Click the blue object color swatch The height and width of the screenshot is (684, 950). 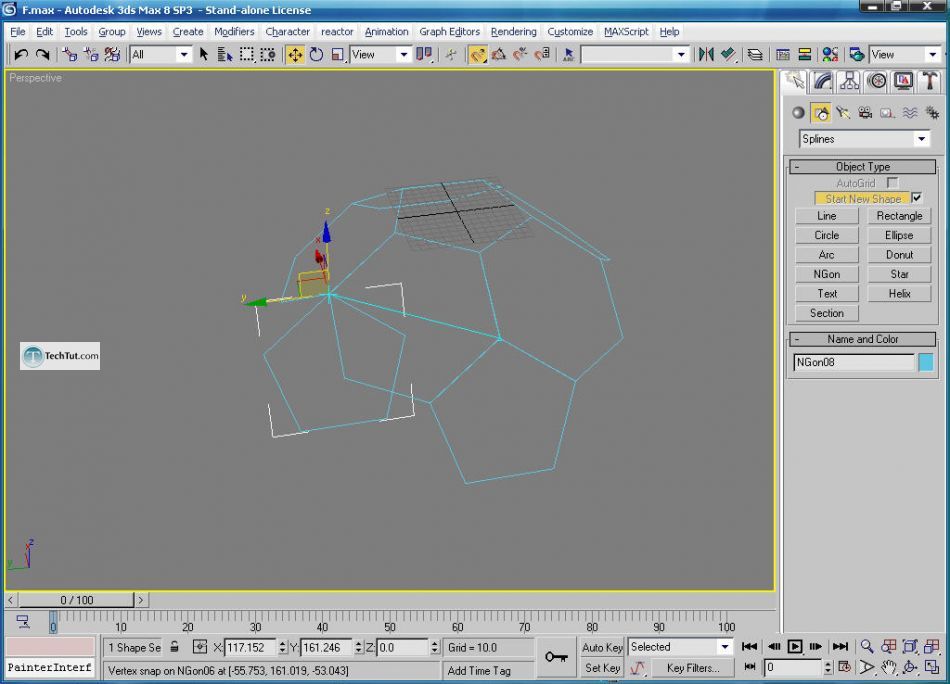point(926,362)
